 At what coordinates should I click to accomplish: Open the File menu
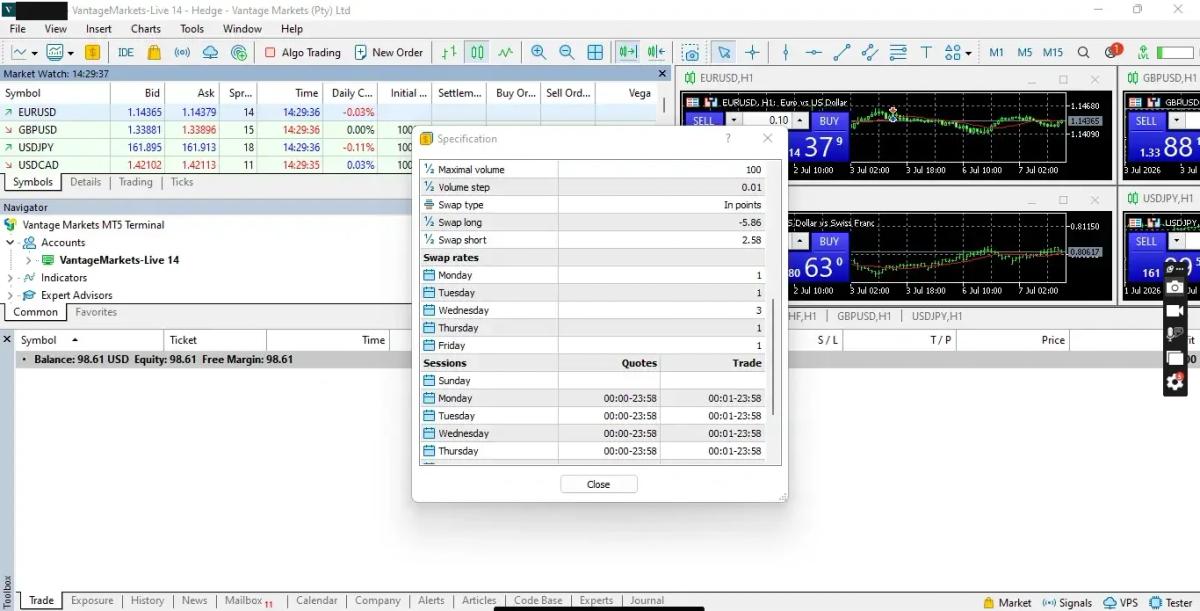(18, 29)
